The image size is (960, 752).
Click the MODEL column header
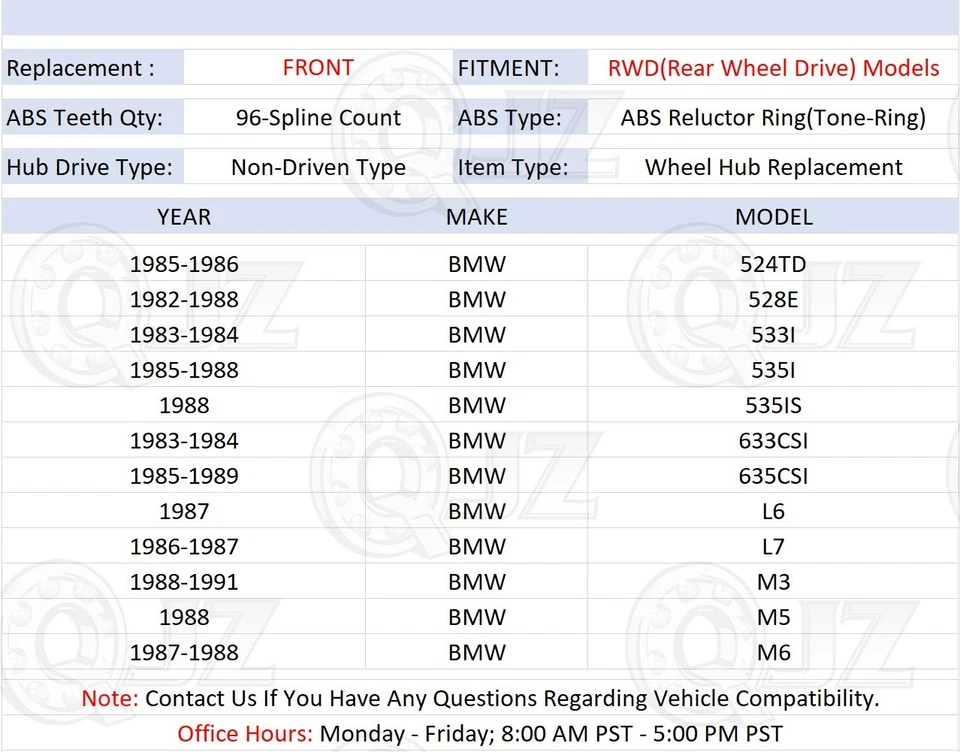point(773,216)
